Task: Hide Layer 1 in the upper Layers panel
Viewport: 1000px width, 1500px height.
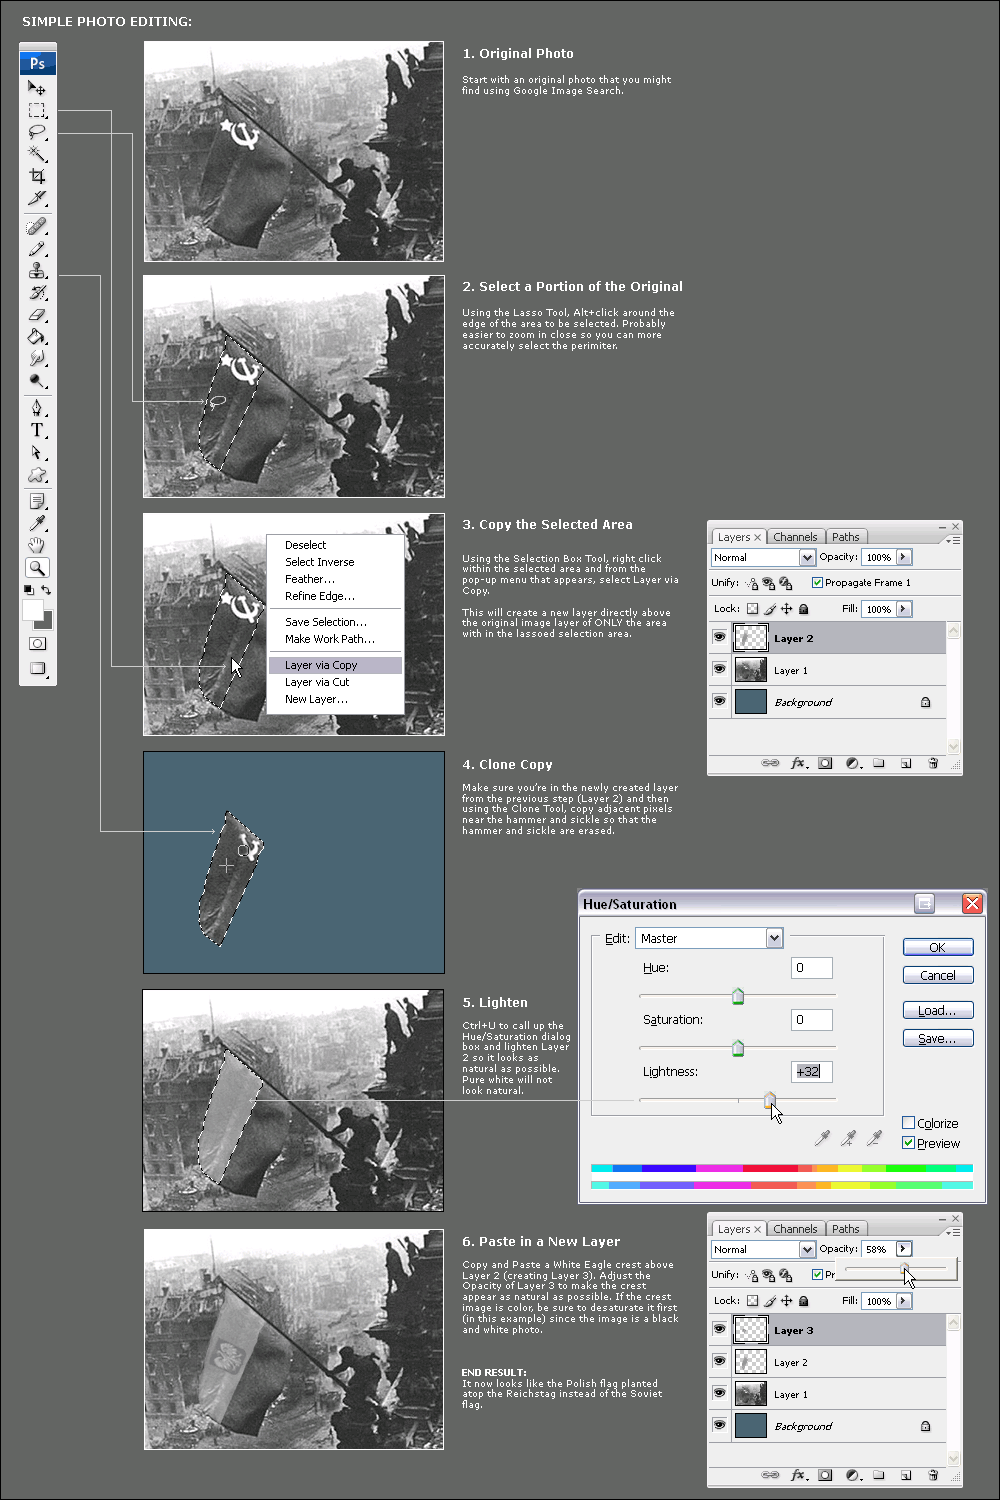Action: (719, 669)
